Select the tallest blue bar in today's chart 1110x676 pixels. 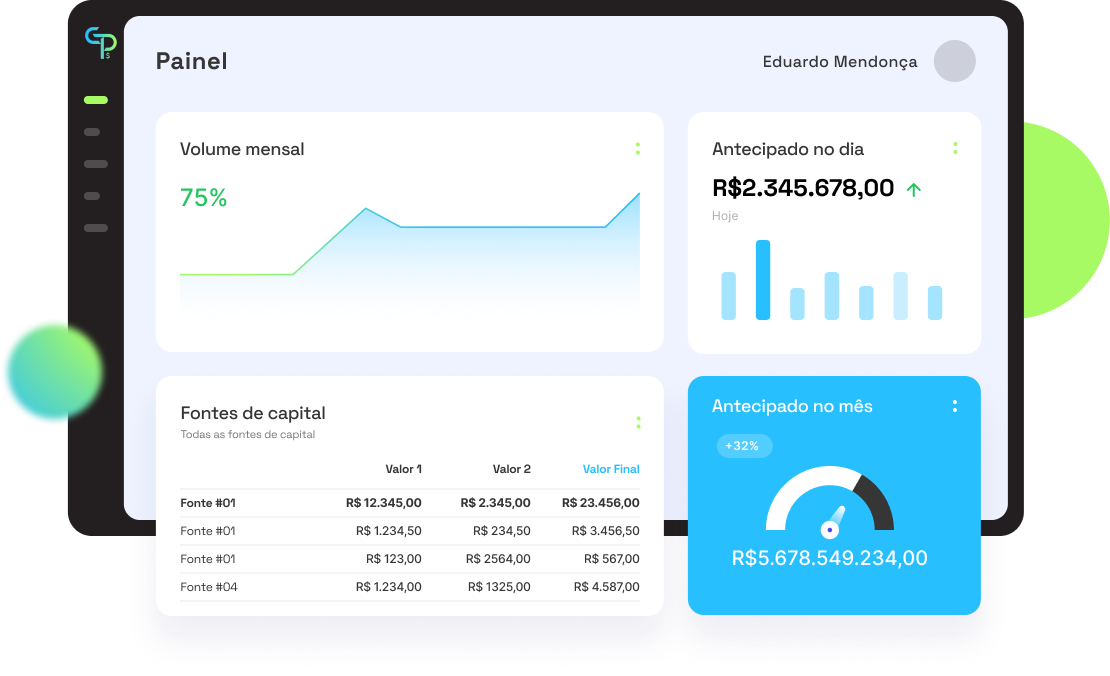tap(764, 278)
